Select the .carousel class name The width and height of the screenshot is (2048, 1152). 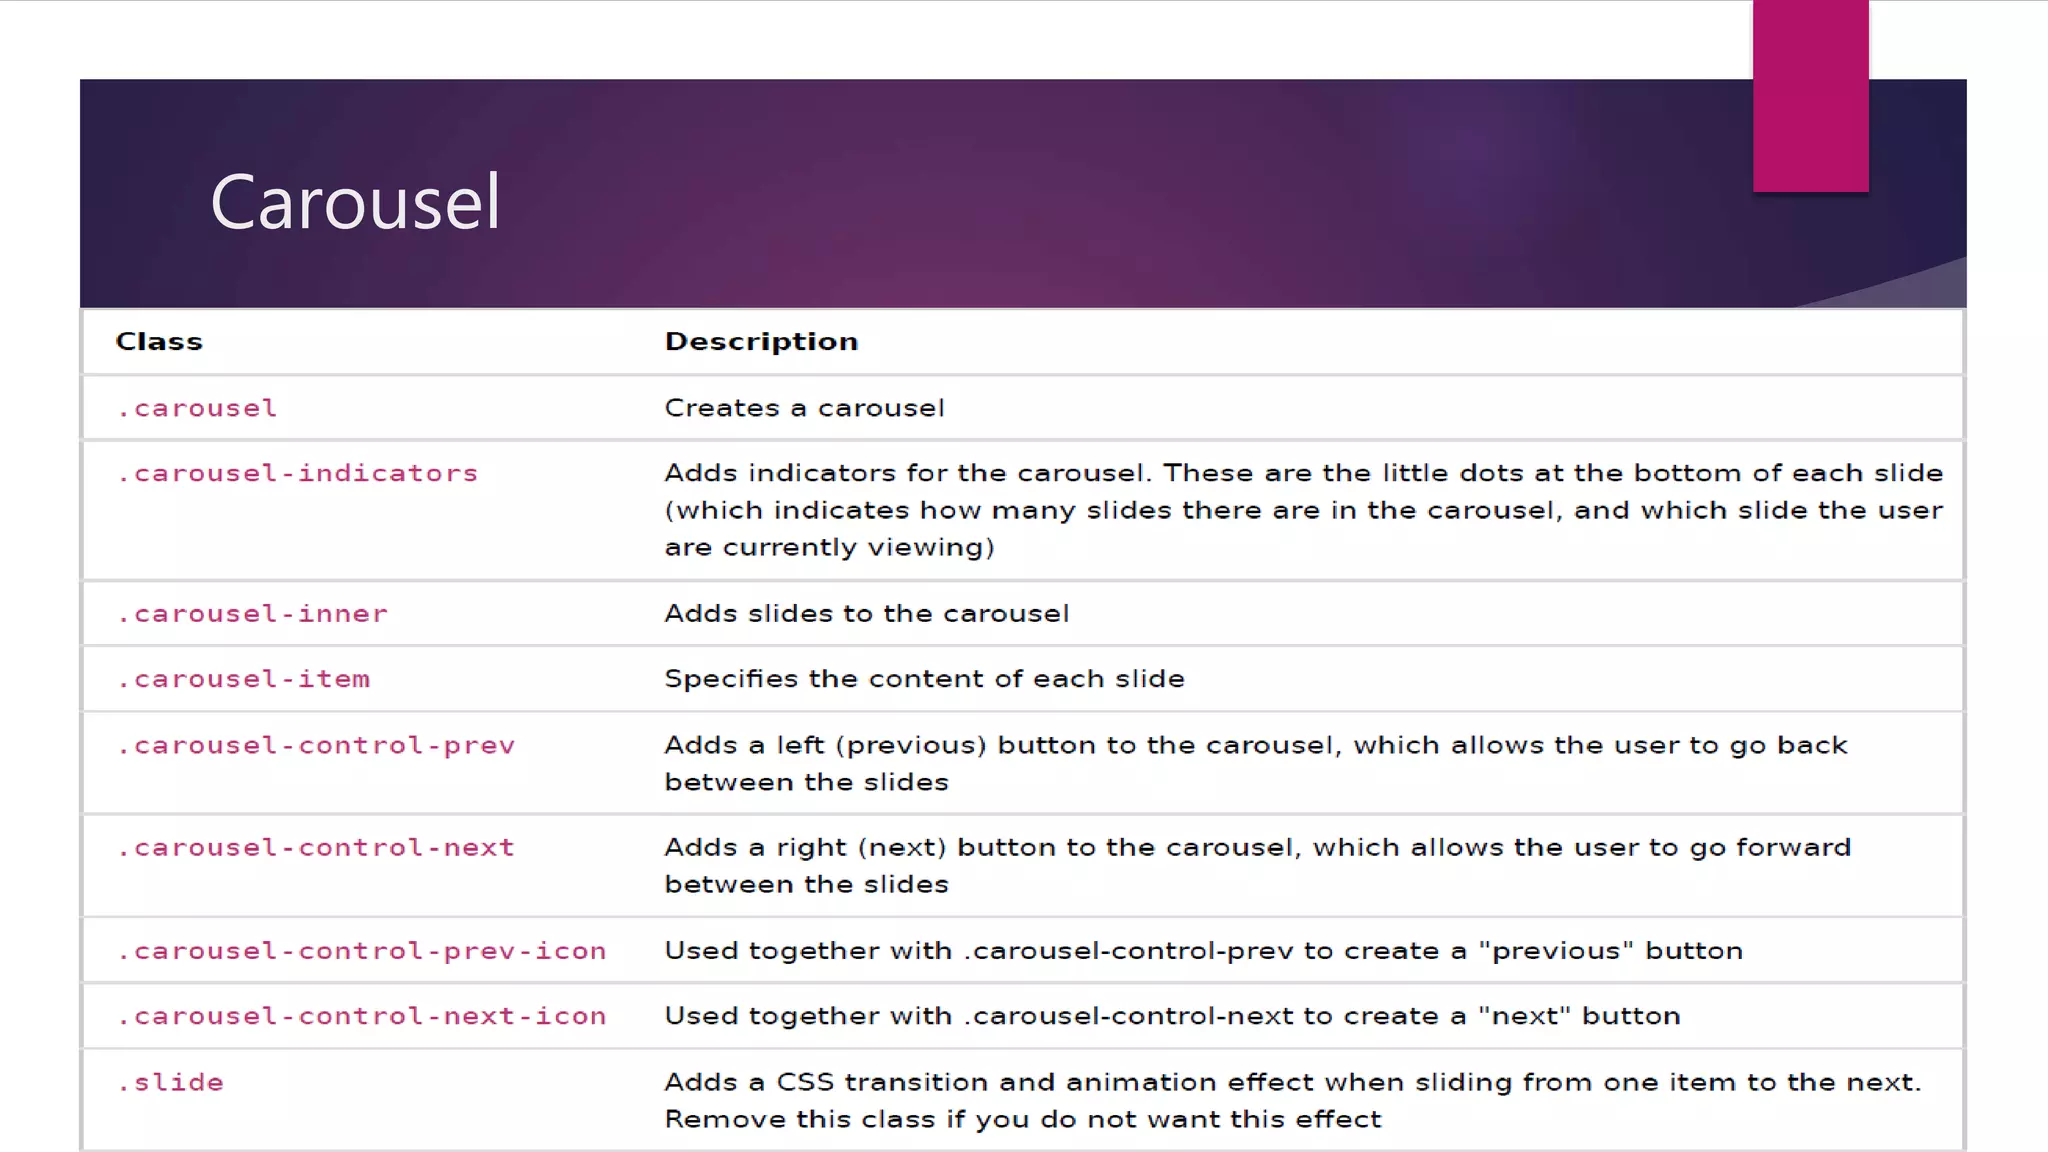(197, 408)
